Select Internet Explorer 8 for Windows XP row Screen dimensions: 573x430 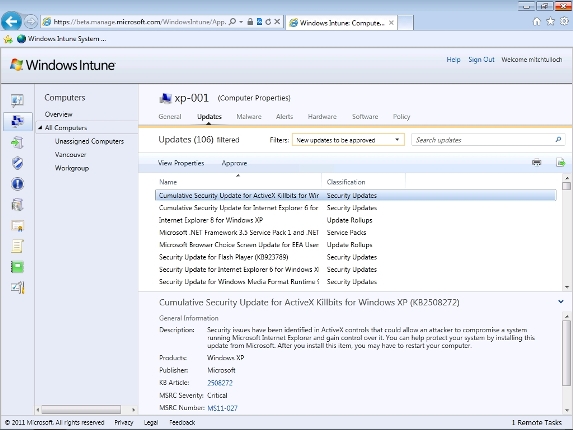point(355,220)
